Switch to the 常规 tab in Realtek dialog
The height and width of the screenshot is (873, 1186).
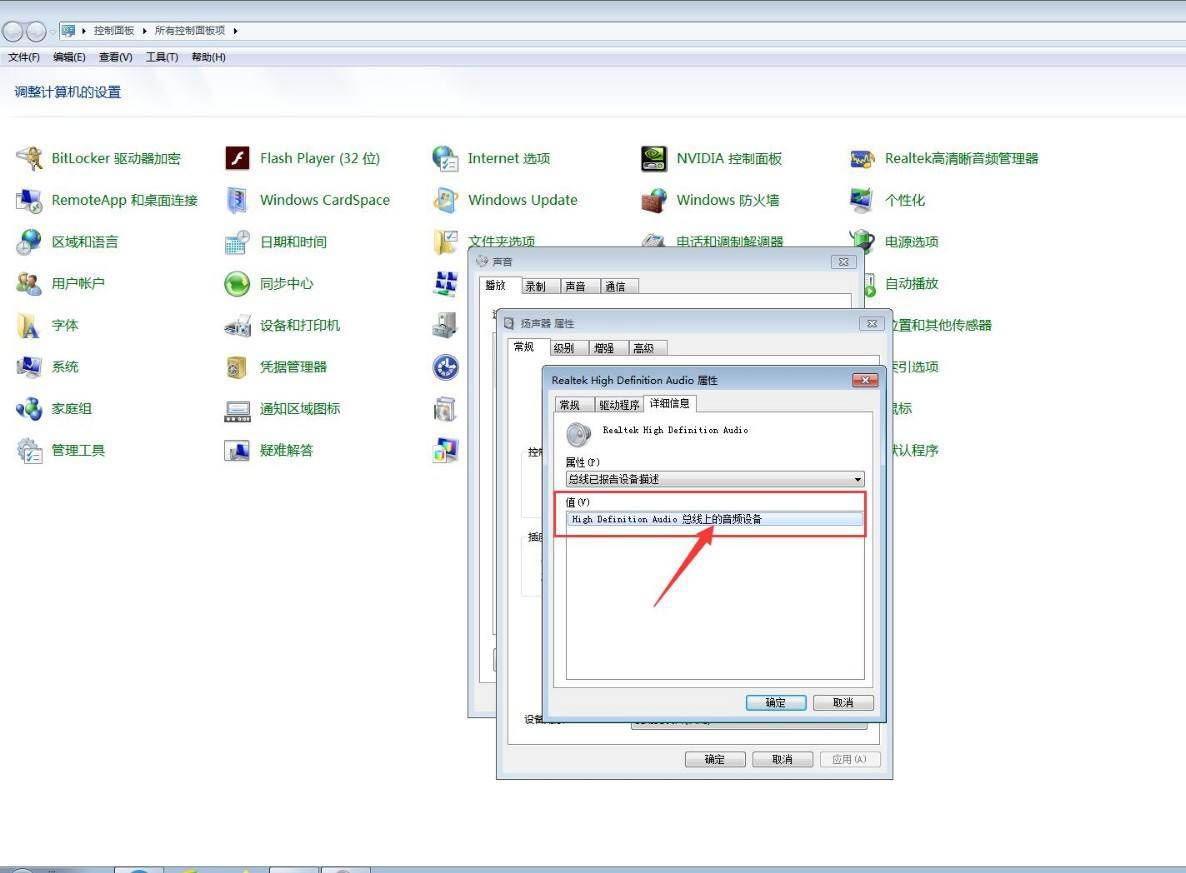569,405
